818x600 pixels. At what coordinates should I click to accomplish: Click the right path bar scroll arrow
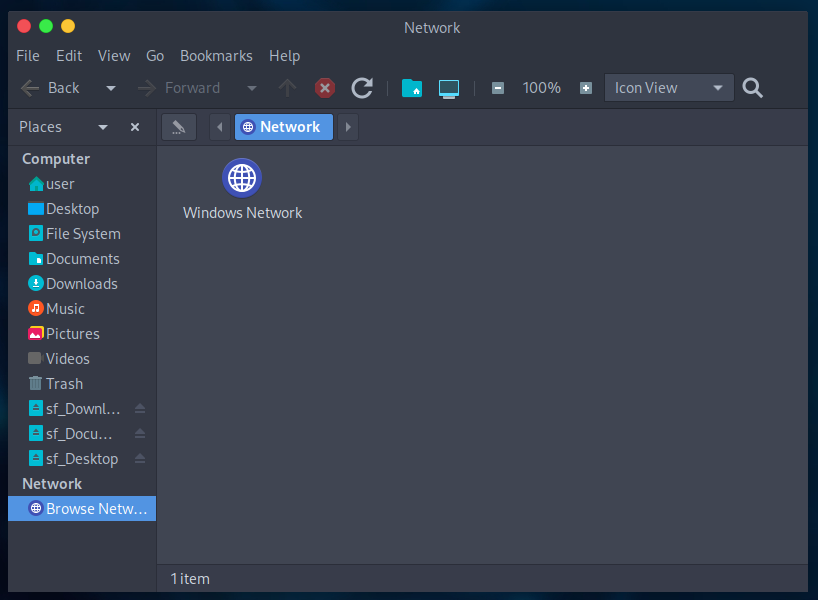coord(348,127)
